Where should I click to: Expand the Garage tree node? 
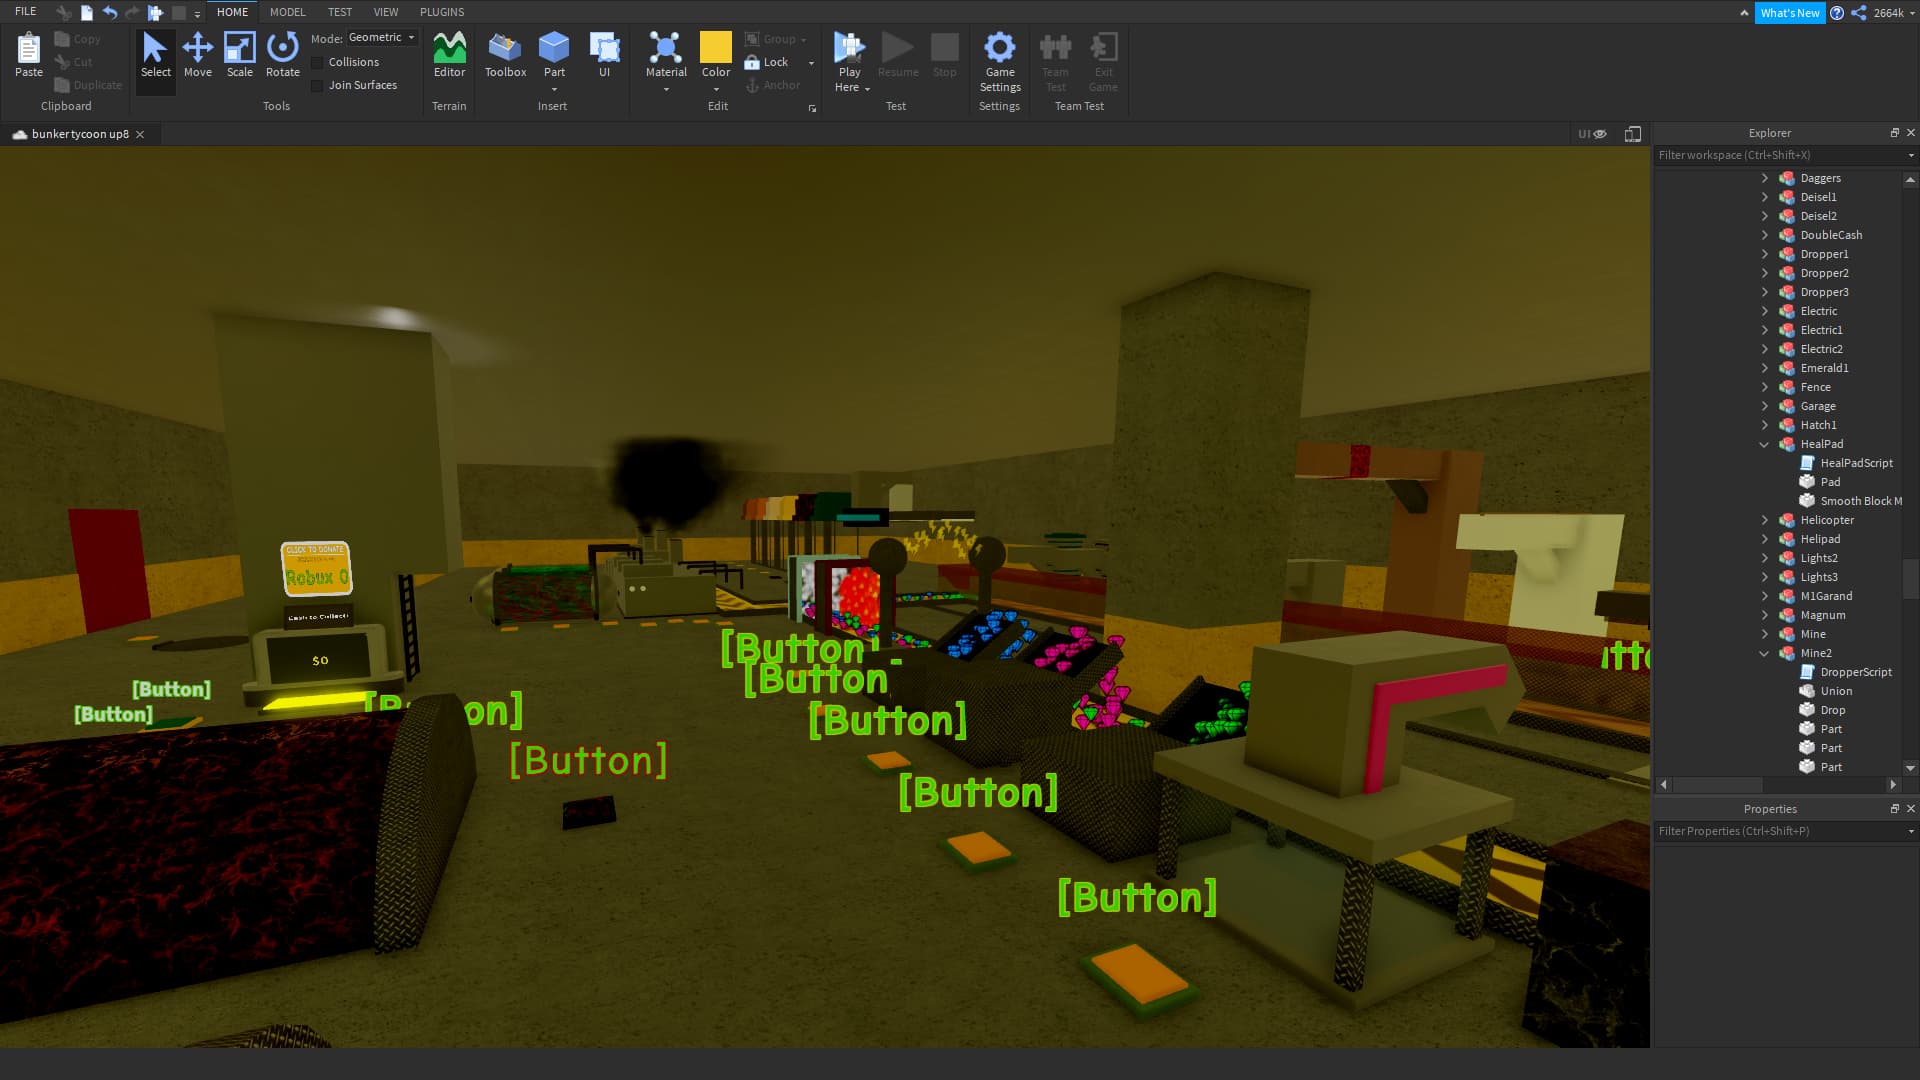(1764, 406)
